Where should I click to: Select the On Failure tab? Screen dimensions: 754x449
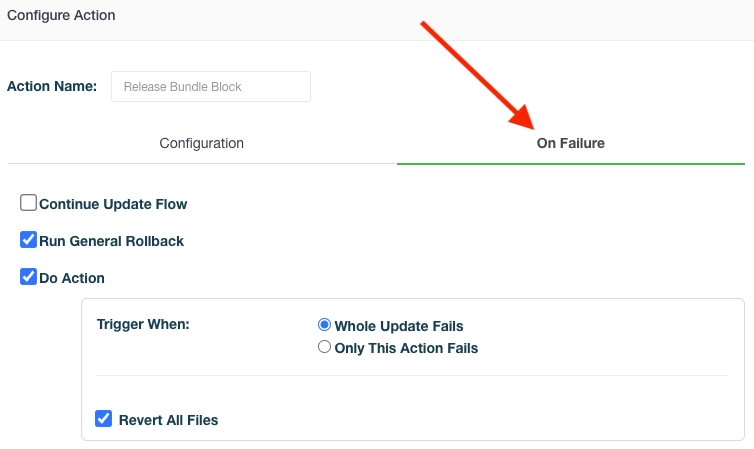570,143
